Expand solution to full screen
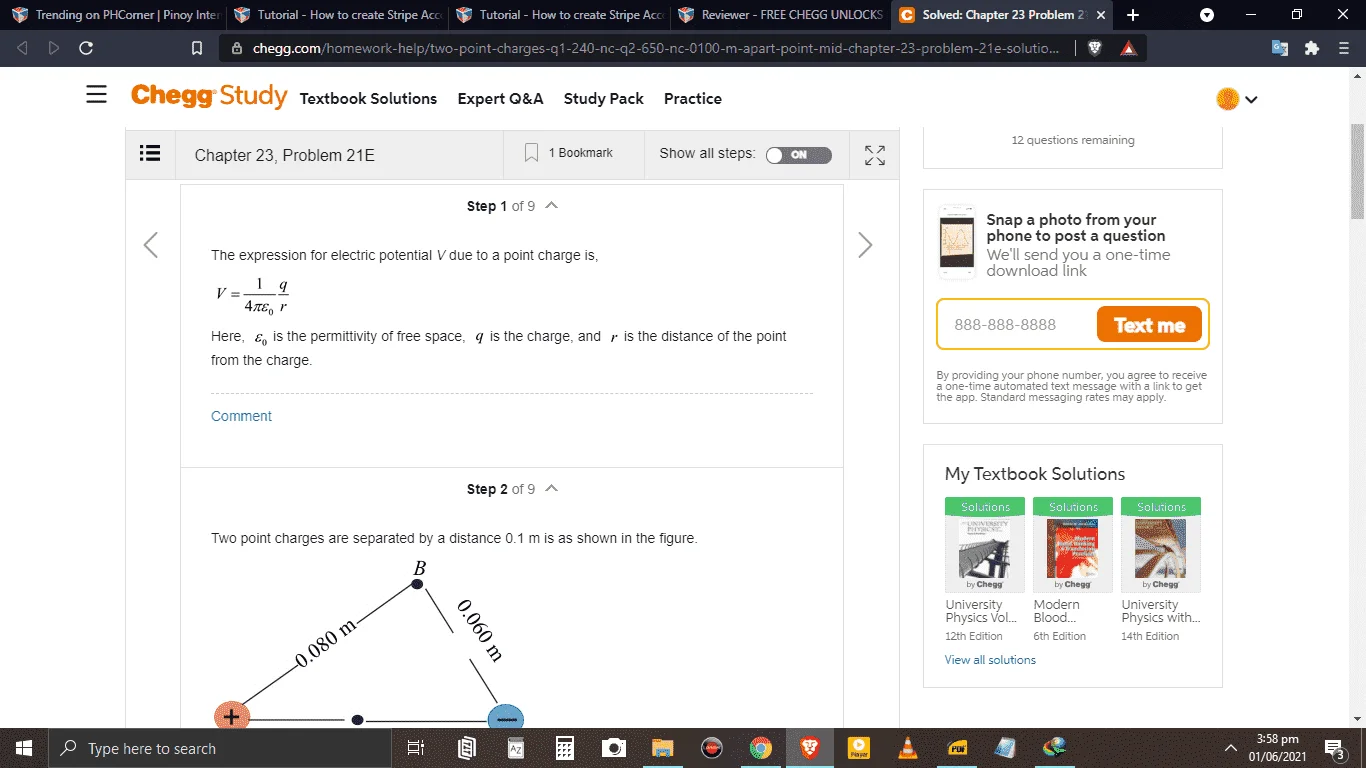The width and height of the screenshot is (1366, 768). [875, 155]
